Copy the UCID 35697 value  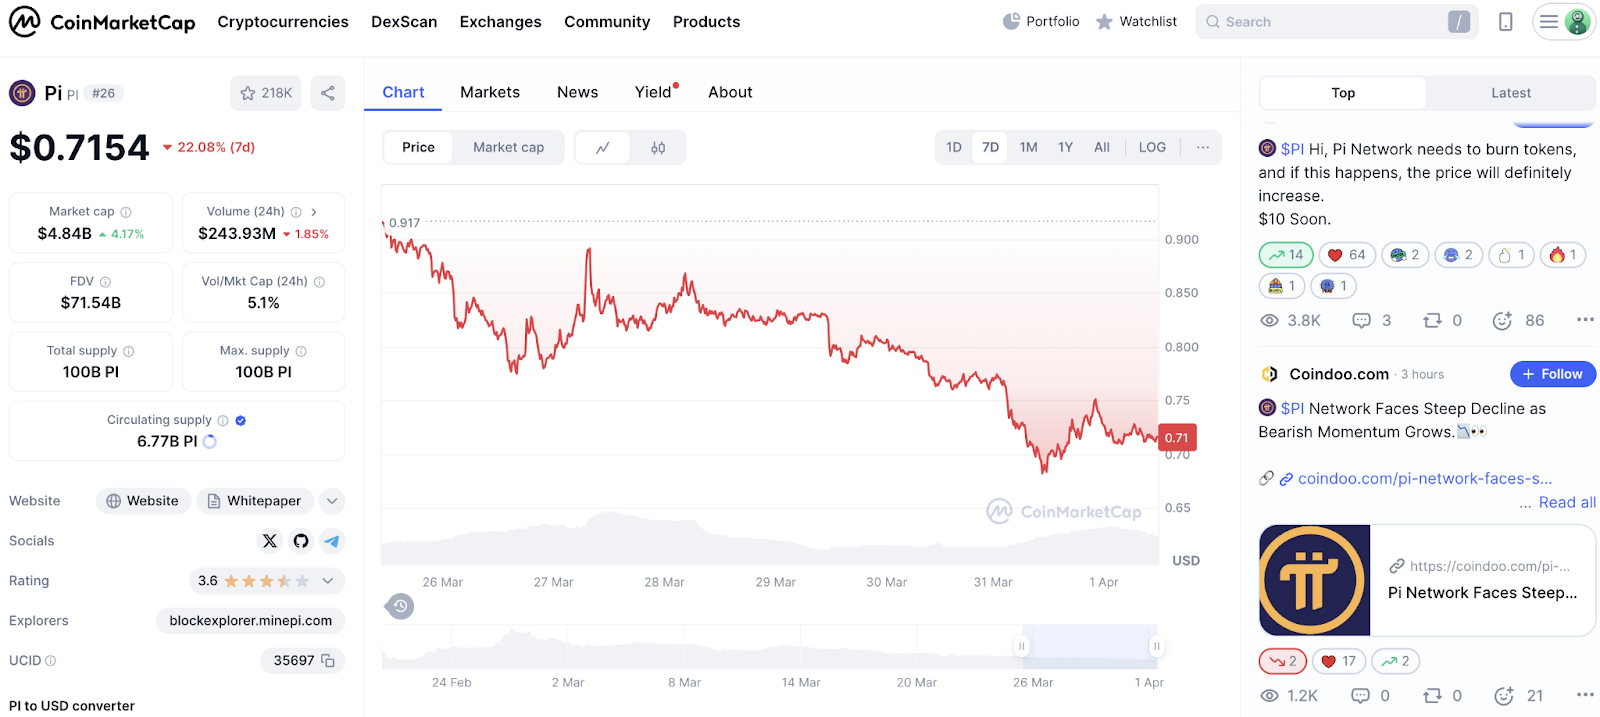(327, 661)
